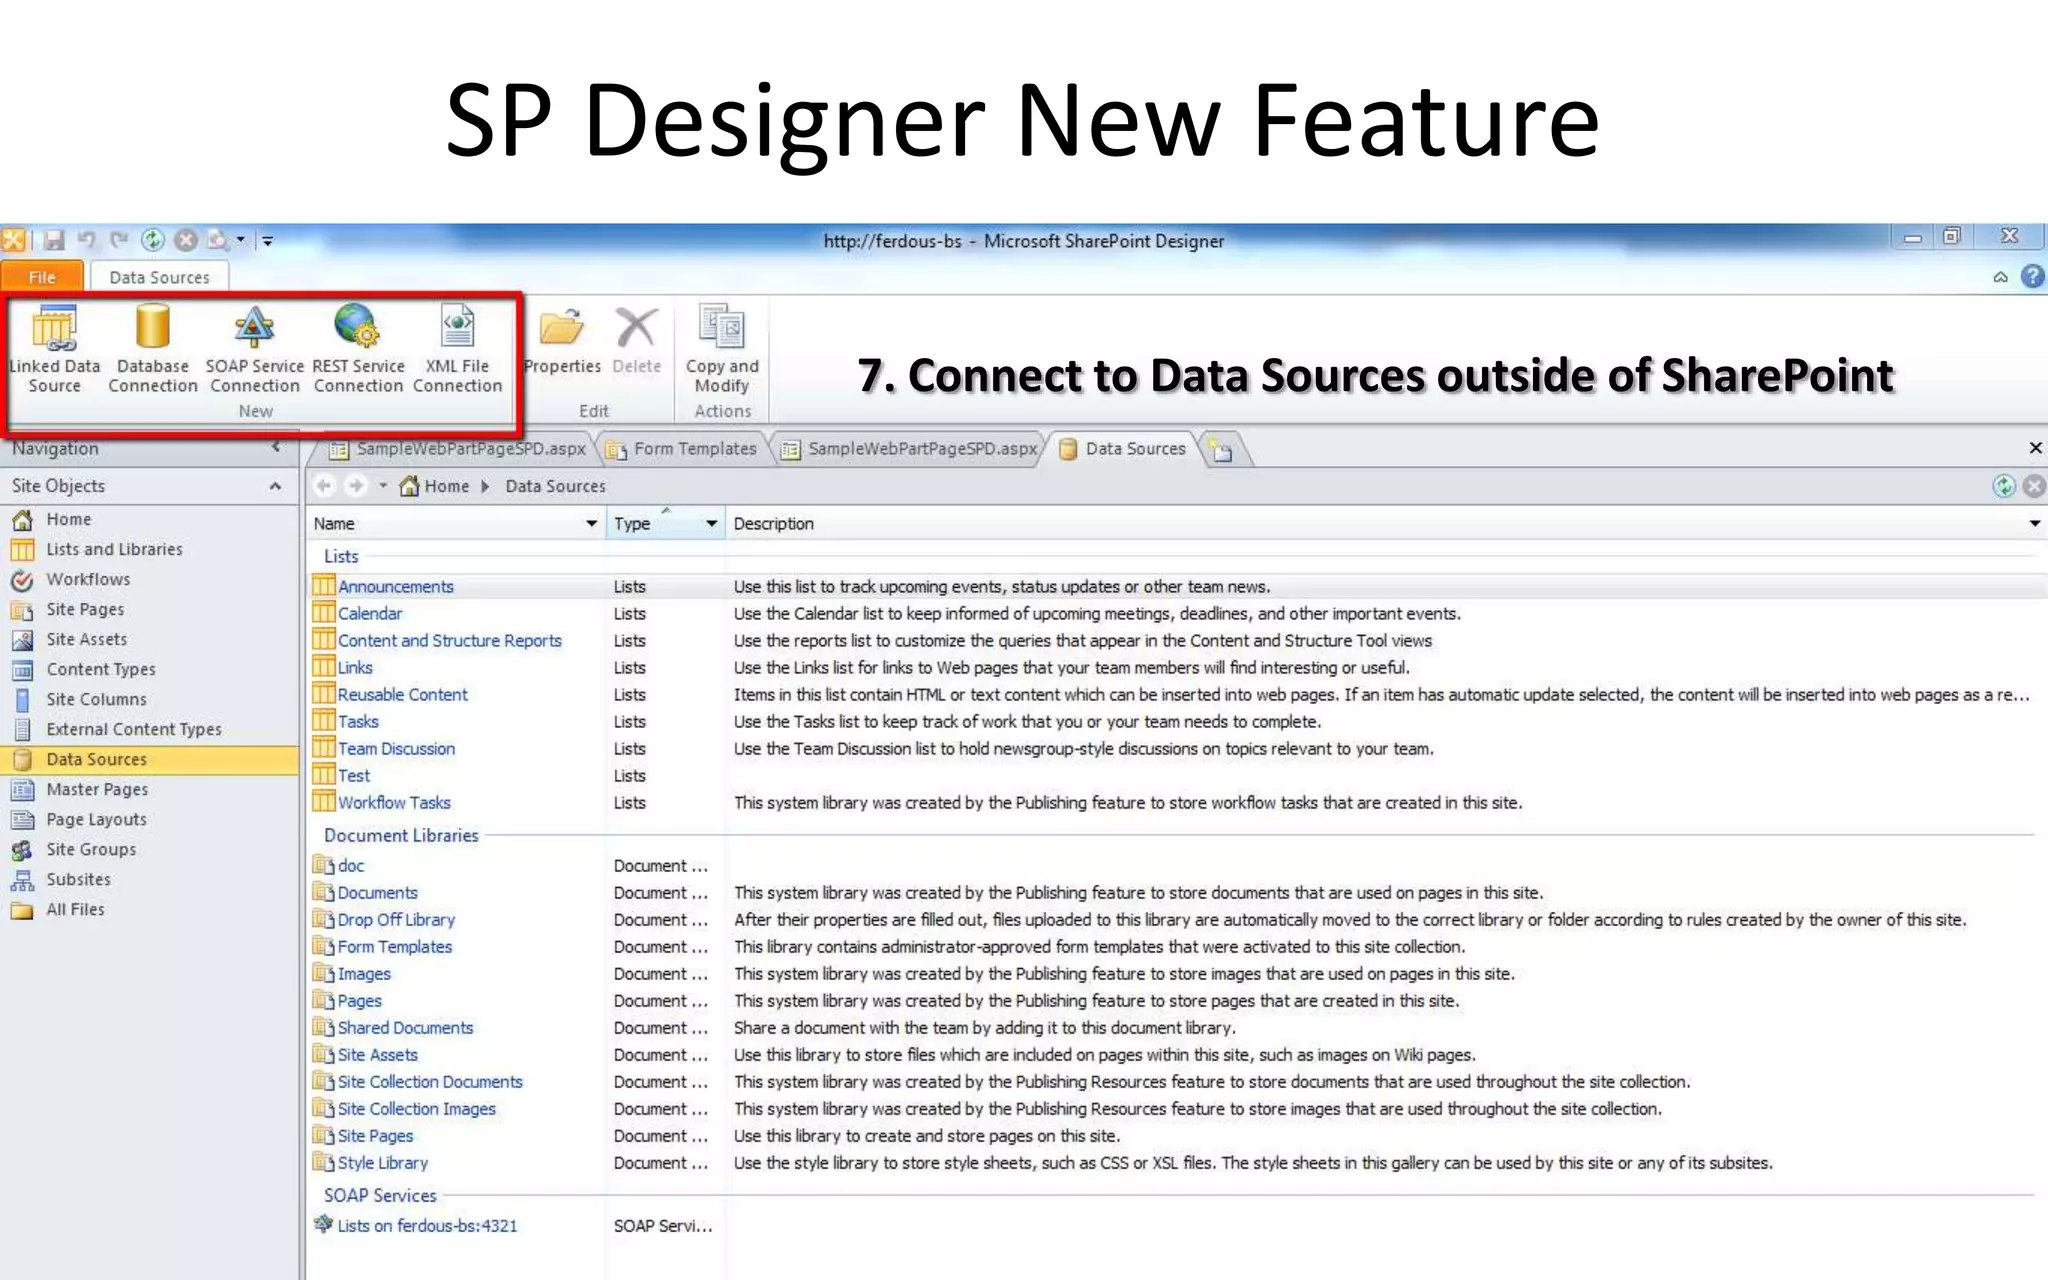Open the Linked Data Source tool
Screen dimensions: 2048x1280
click(x=55, y=349)
